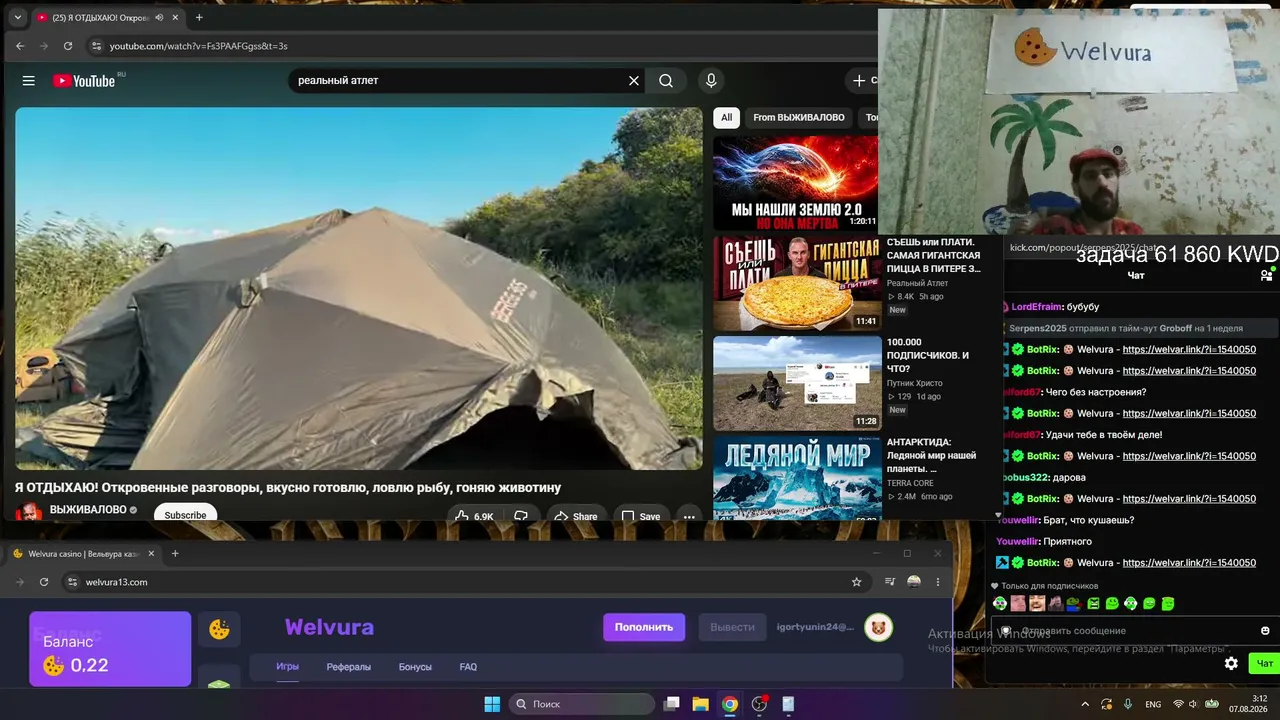Click the Пополнить deposit button

(x=644, y=627)
